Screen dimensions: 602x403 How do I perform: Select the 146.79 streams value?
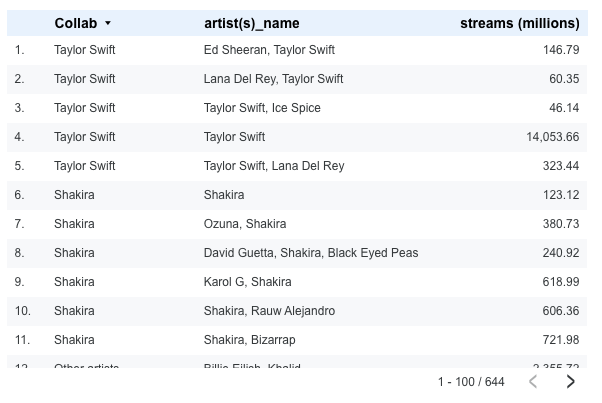[x=560, y=49]
